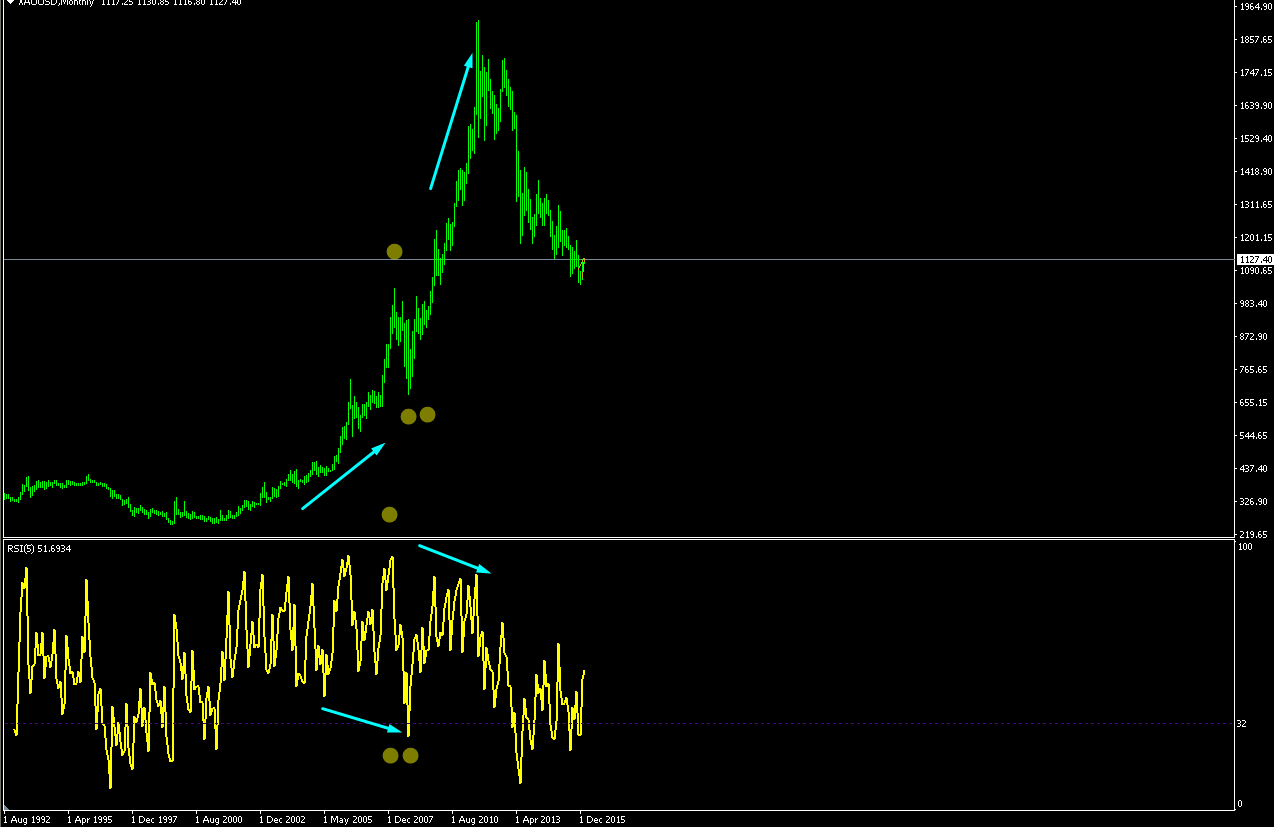Click the 1 May 2005 date label
1274x827 pixels.
tap(346, 819)
